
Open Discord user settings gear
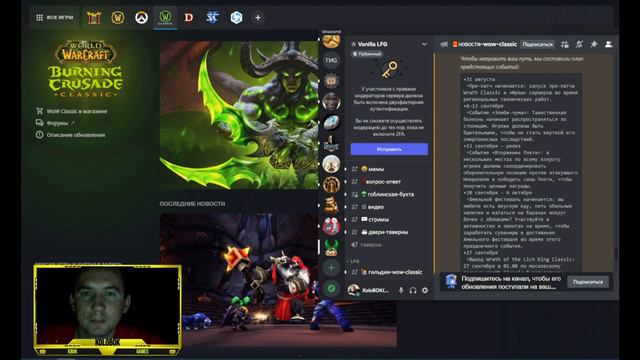pyautogui.click(x=425, y=290)
